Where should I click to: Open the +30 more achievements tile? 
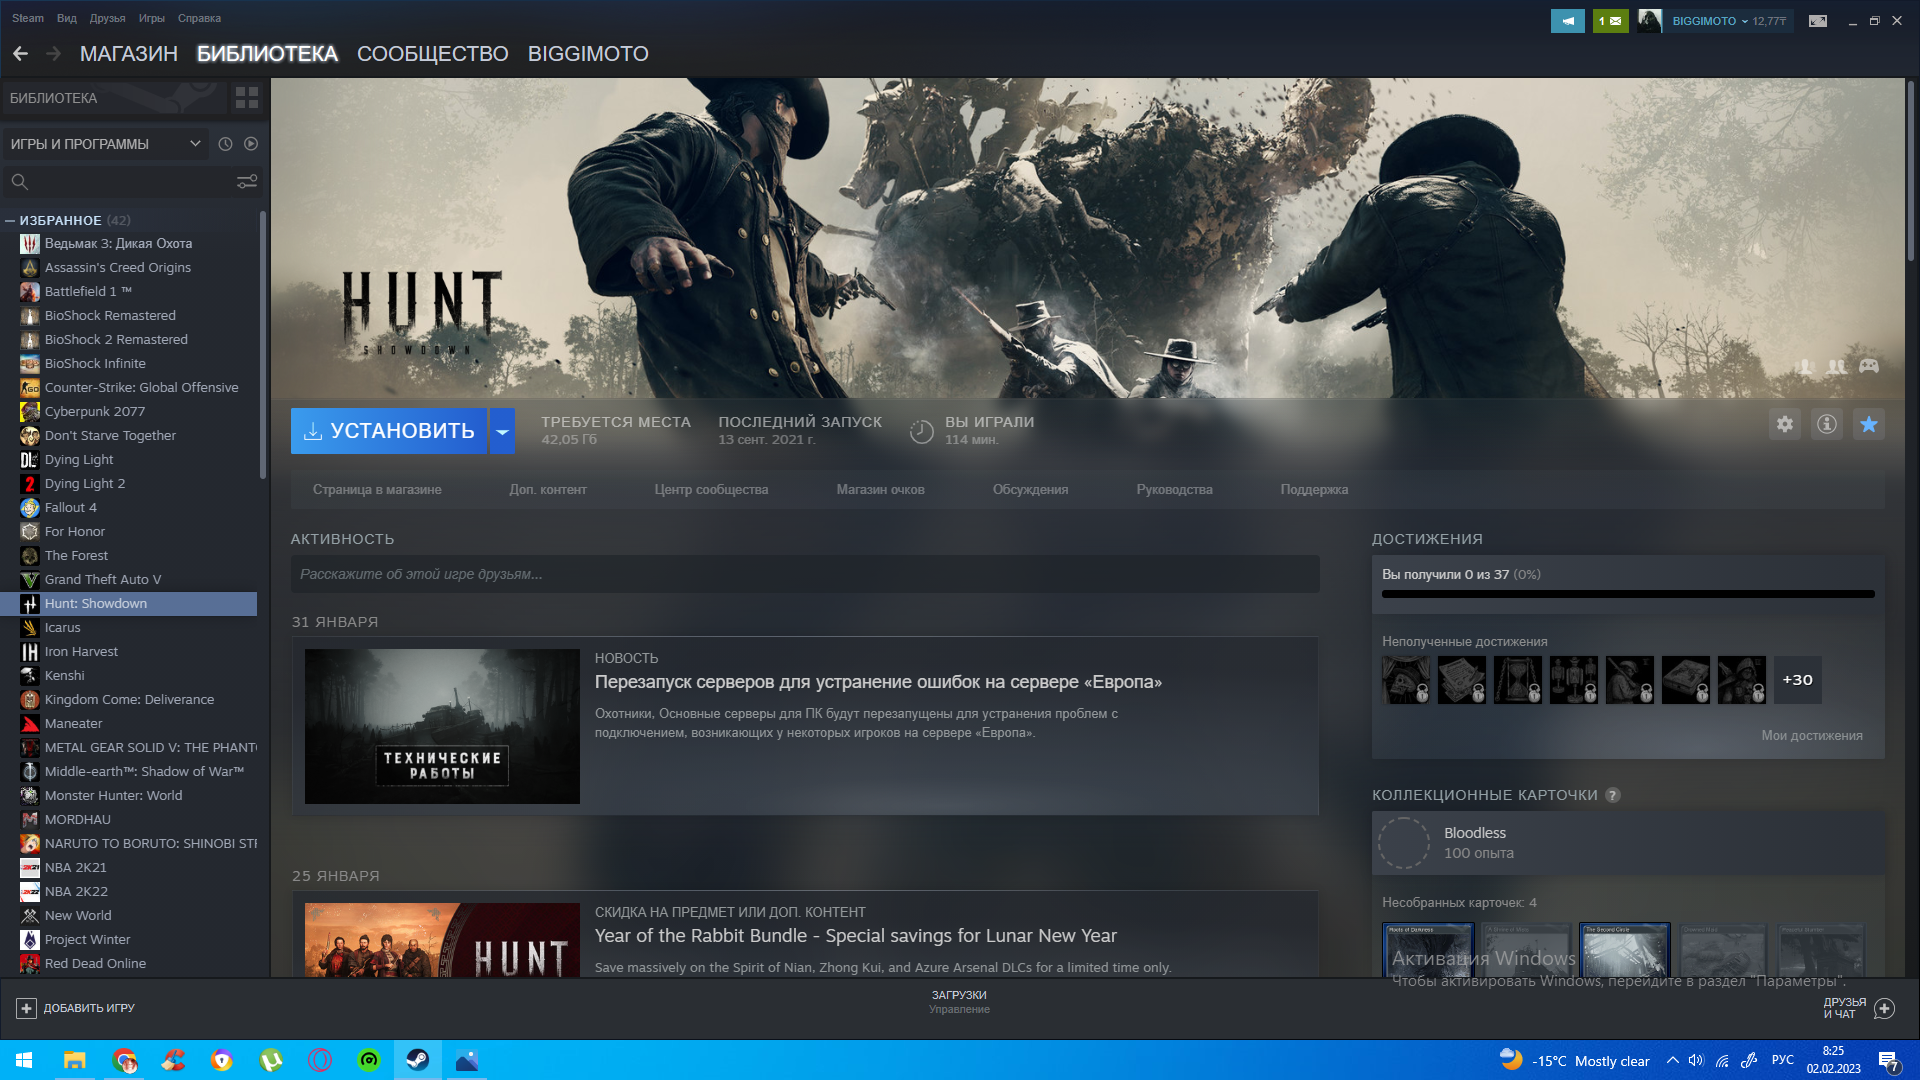[1797, 680]
